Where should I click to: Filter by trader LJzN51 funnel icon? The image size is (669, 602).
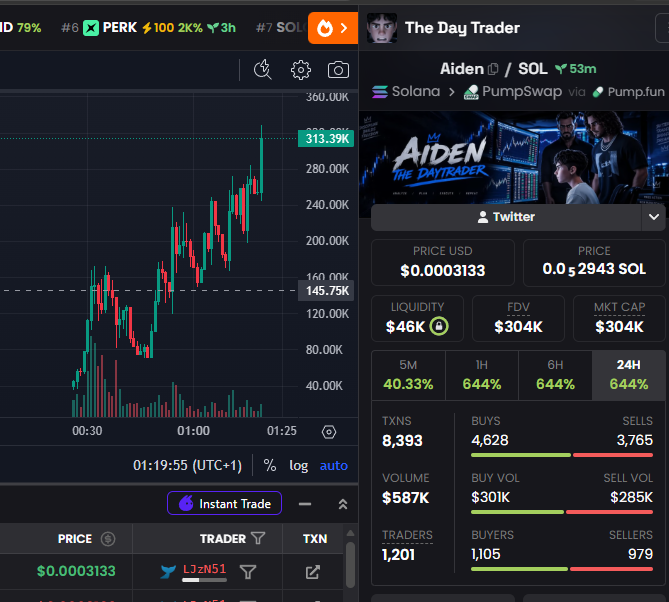[x=248, y=572]
